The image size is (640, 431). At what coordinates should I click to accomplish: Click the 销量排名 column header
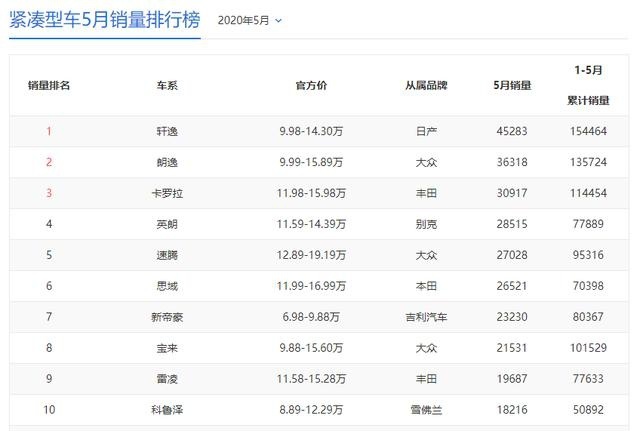point(49,85)
